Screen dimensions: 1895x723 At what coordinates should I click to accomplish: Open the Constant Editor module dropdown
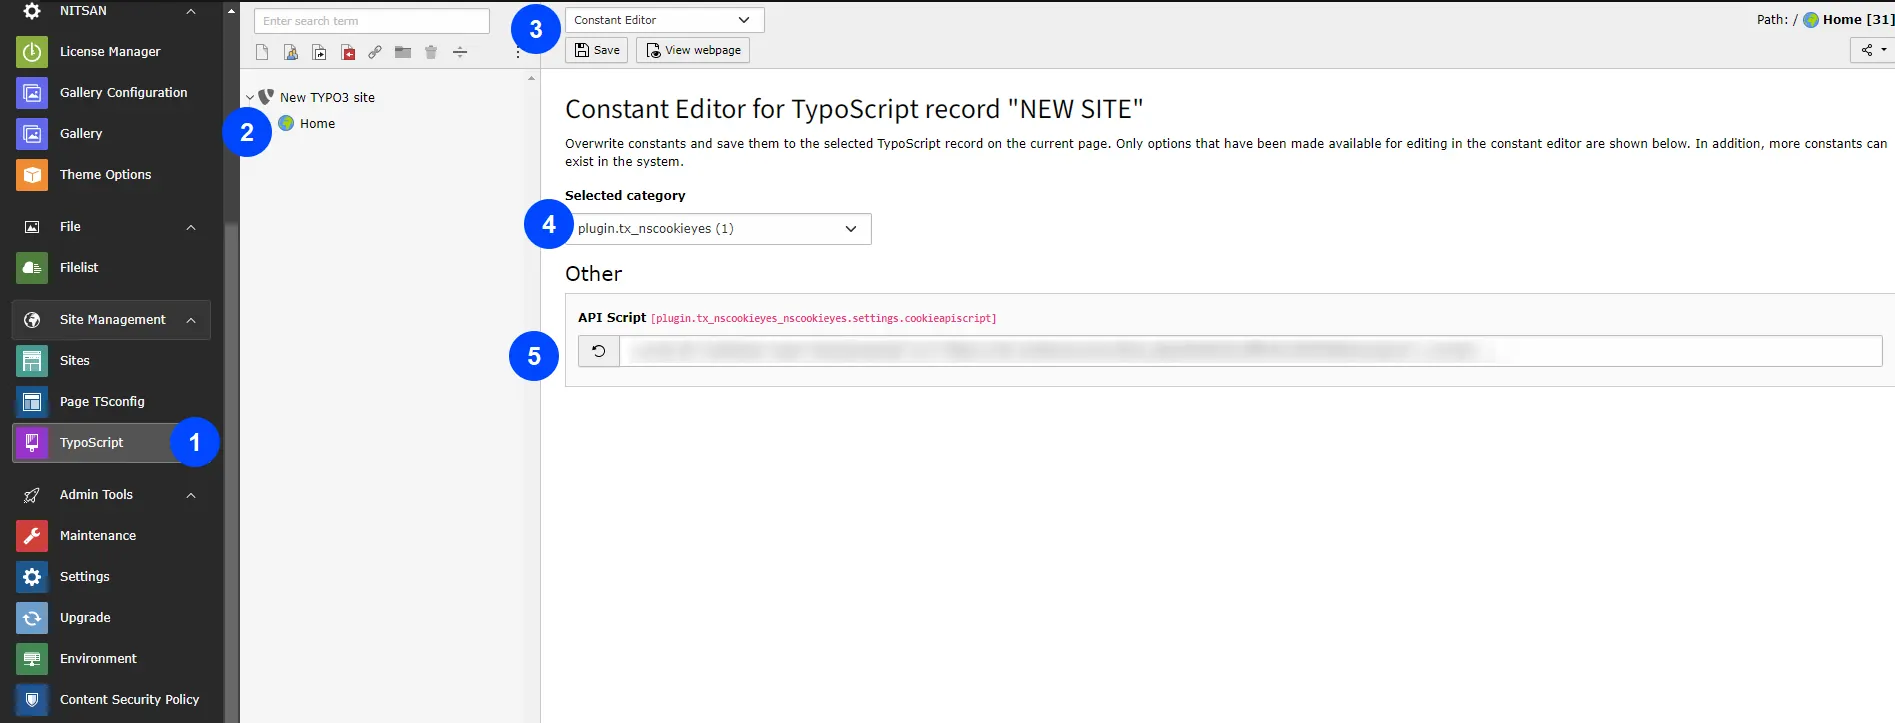coord(664,20)
